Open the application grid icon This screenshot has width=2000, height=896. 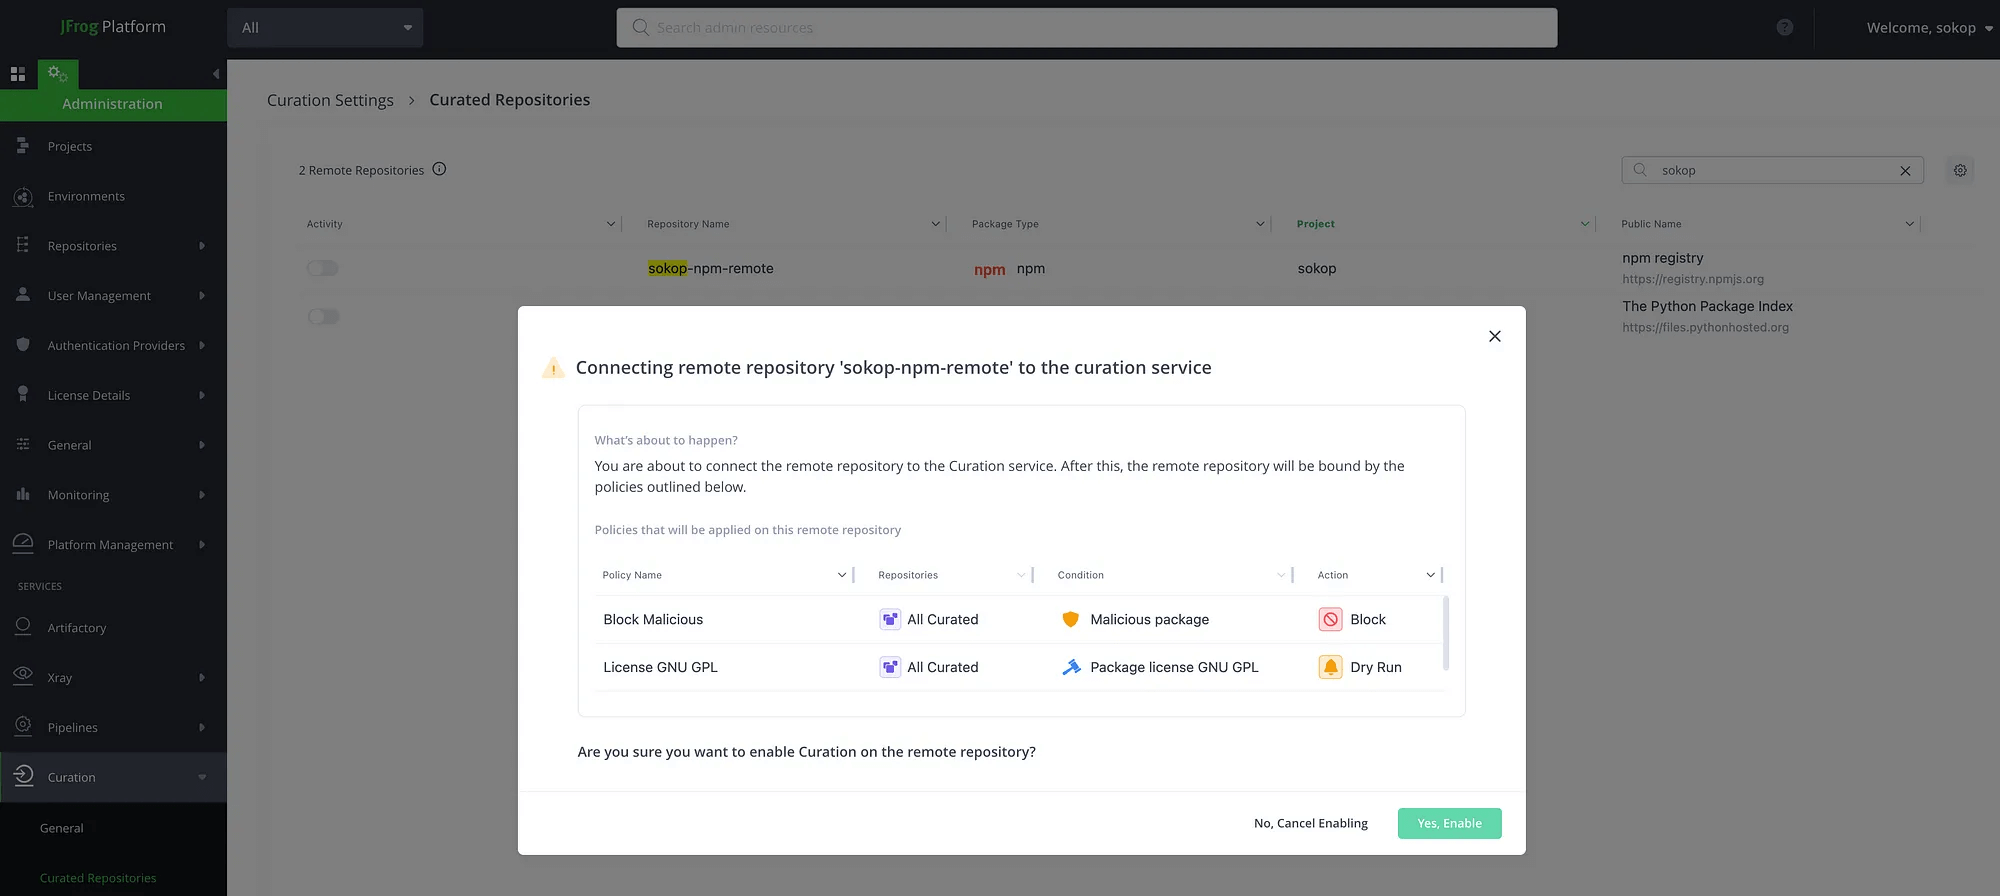click(x=18, y=74)
